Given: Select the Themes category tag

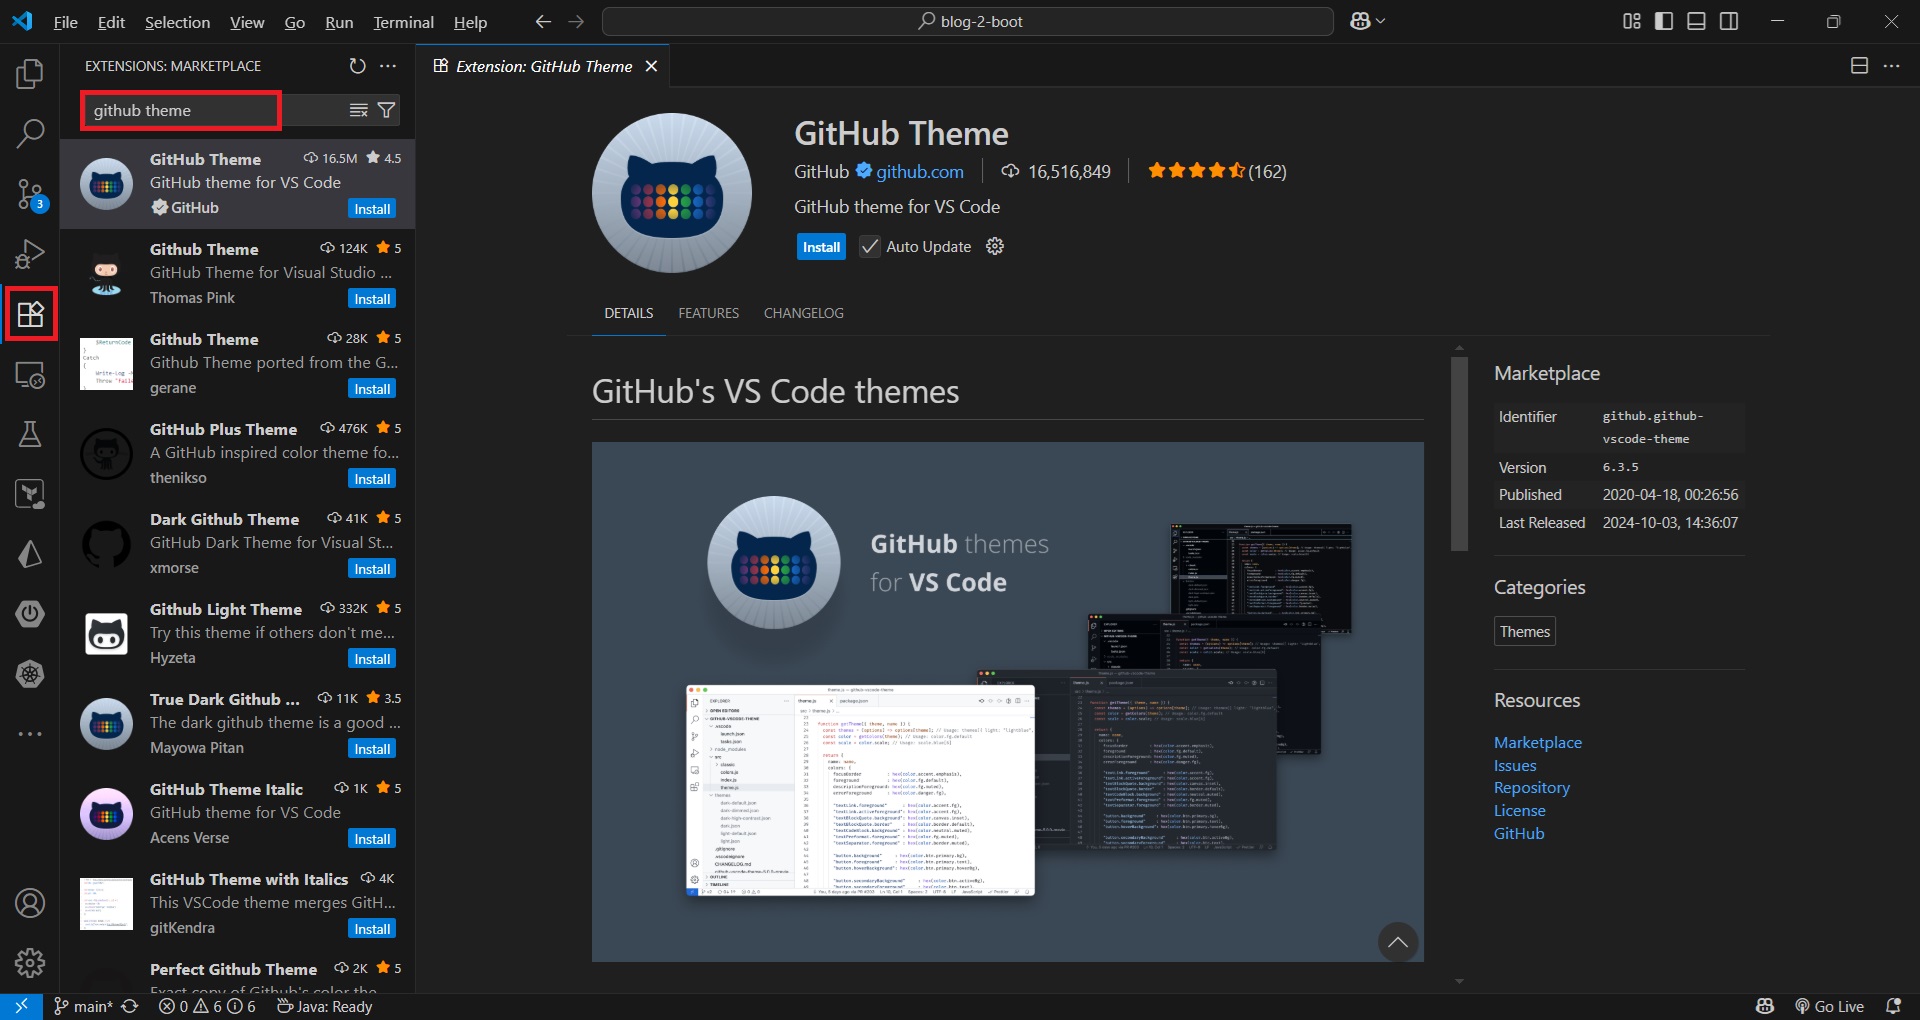Looking at the screenshot, I should [1525, 631].
